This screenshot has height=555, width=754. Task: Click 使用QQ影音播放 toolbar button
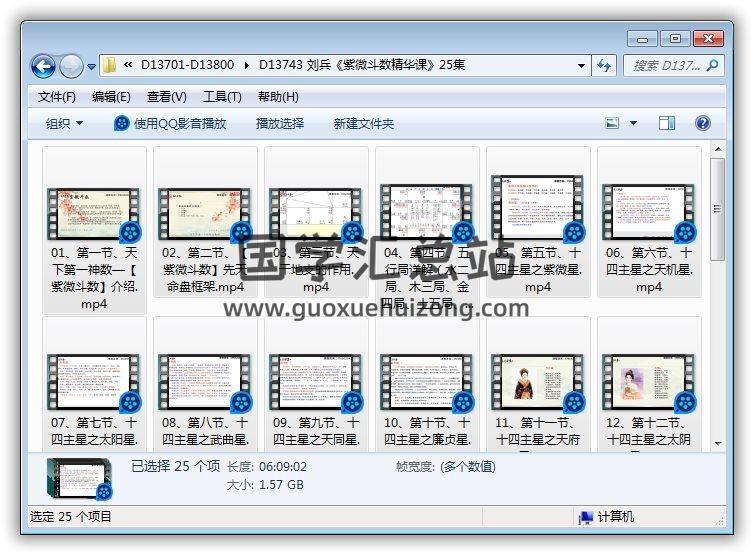pyautogui.click(x=170, y=124)
